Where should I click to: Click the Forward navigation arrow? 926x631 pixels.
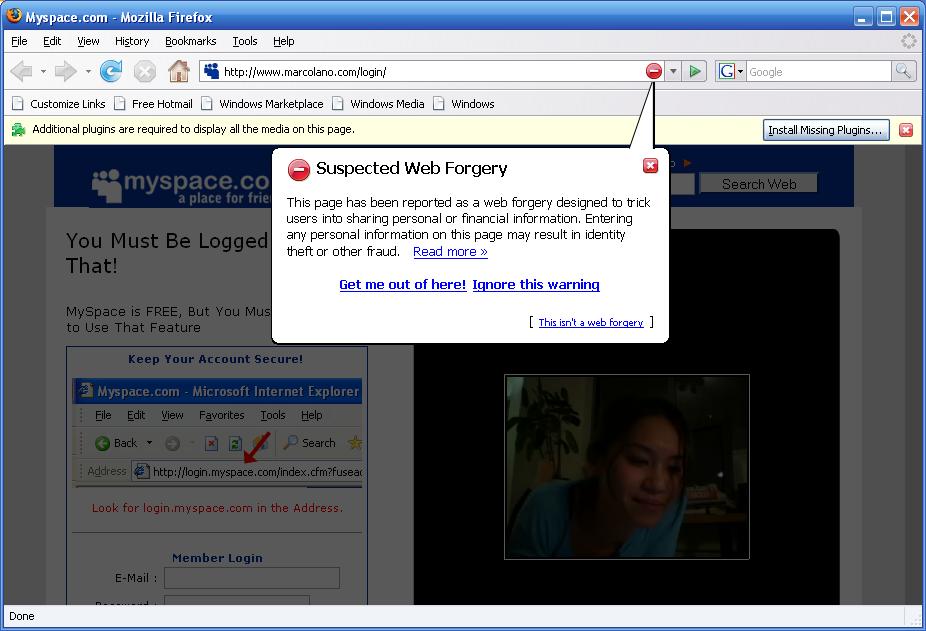(66, 71)
